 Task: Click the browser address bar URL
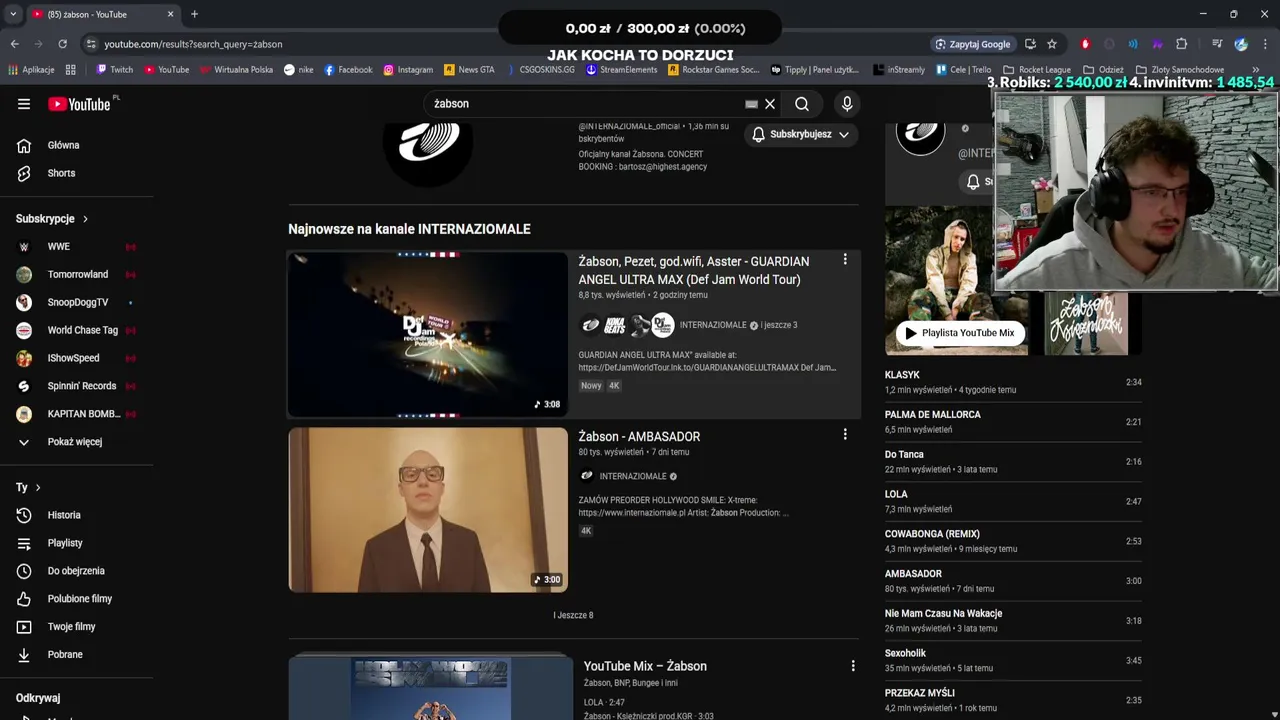point(193,44)
